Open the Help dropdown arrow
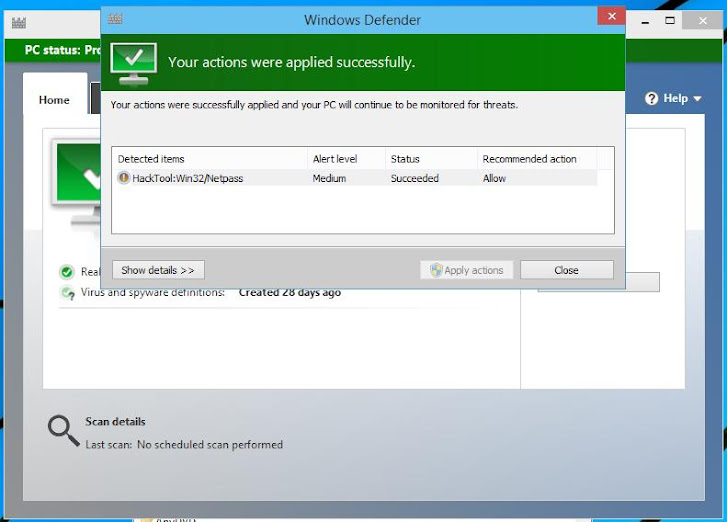The height and width of the screenshot is (522, 727). (697, 99)
